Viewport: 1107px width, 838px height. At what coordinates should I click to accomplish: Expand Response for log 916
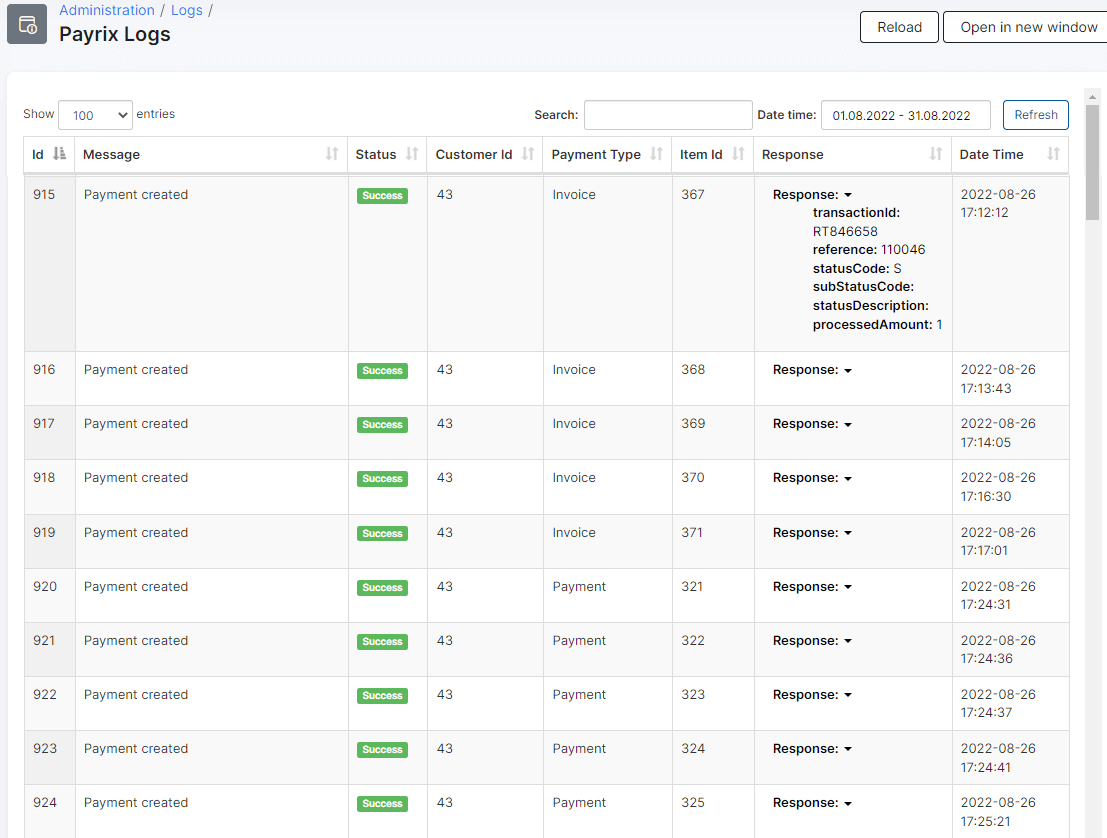(x=812, y=370)
